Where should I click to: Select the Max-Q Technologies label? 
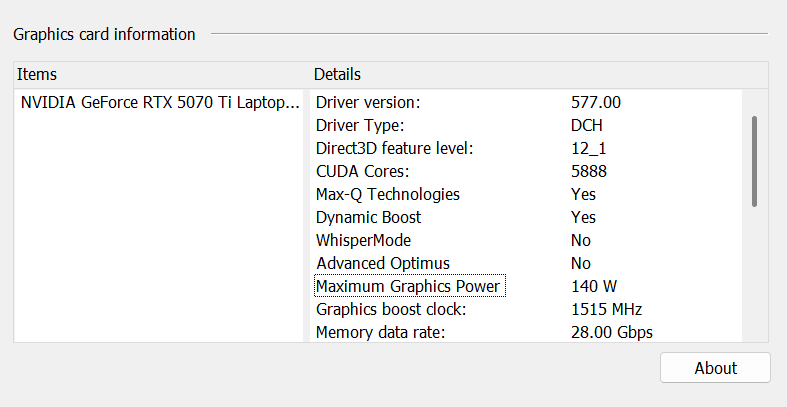click(x=387, y=195)
